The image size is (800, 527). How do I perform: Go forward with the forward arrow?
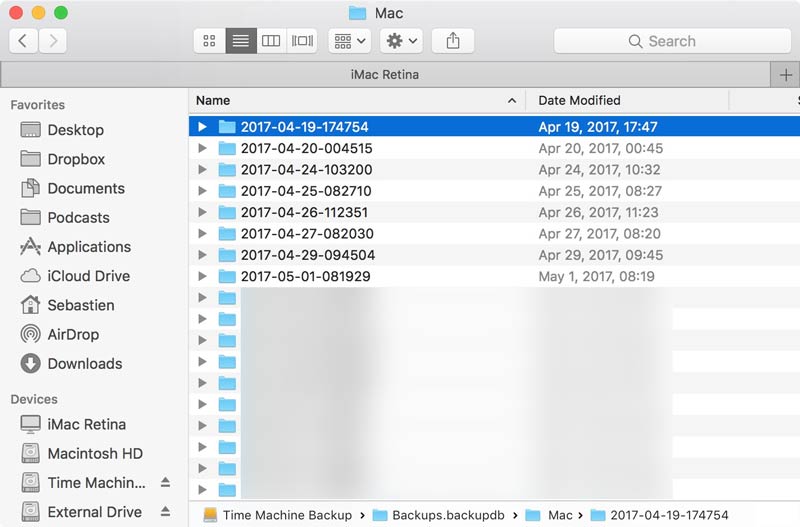point(53,41)
